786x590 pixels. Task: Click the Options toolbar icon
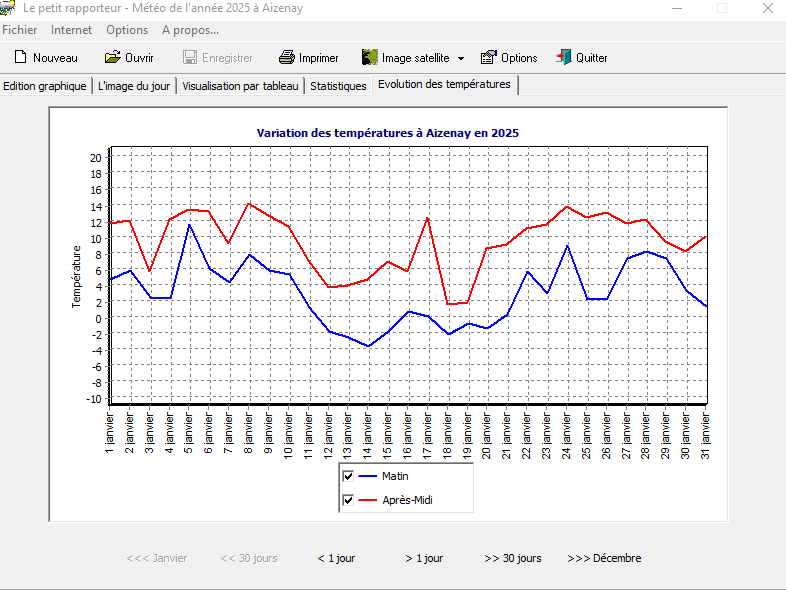pyautogui.click(x=489, y=57)
